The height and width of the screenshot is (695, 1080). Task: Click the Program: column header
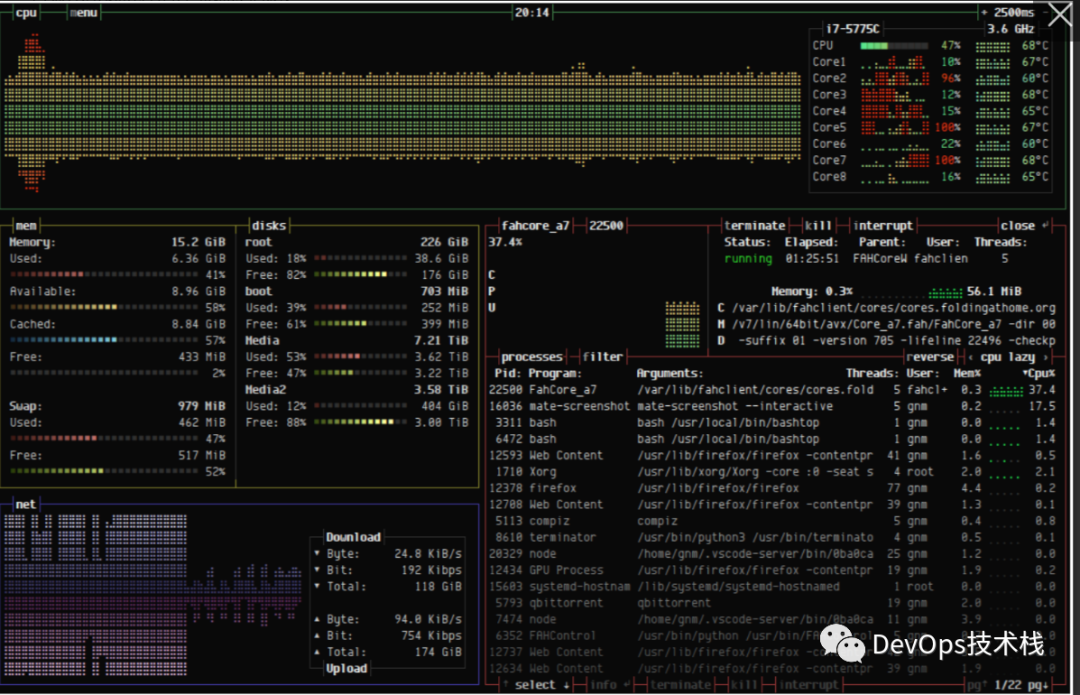coord(555,373)
